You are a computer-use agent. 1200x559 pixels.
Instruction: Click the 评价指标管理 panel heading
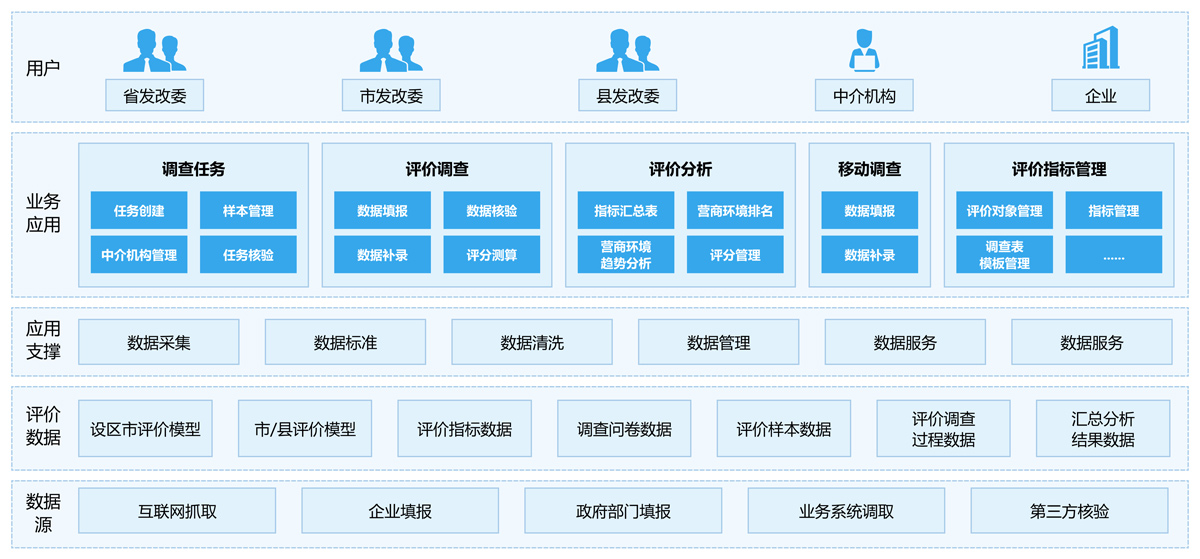coord(1059,169)
